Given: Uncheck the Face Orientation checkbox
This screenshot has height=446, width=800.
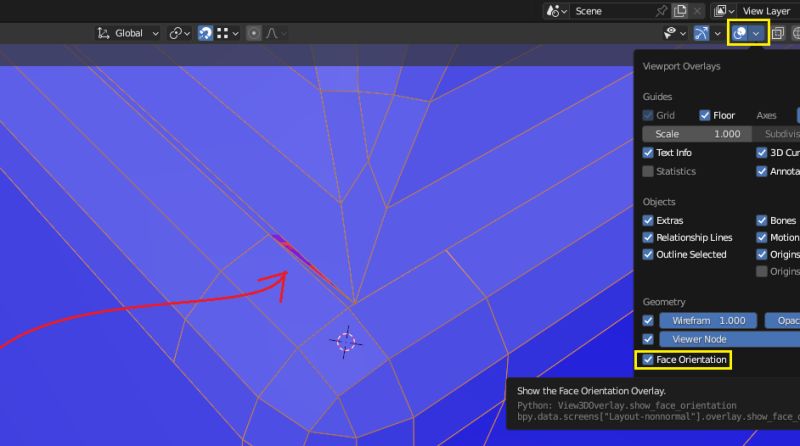Looking at the screenshot, I should [x=648, y=360].
